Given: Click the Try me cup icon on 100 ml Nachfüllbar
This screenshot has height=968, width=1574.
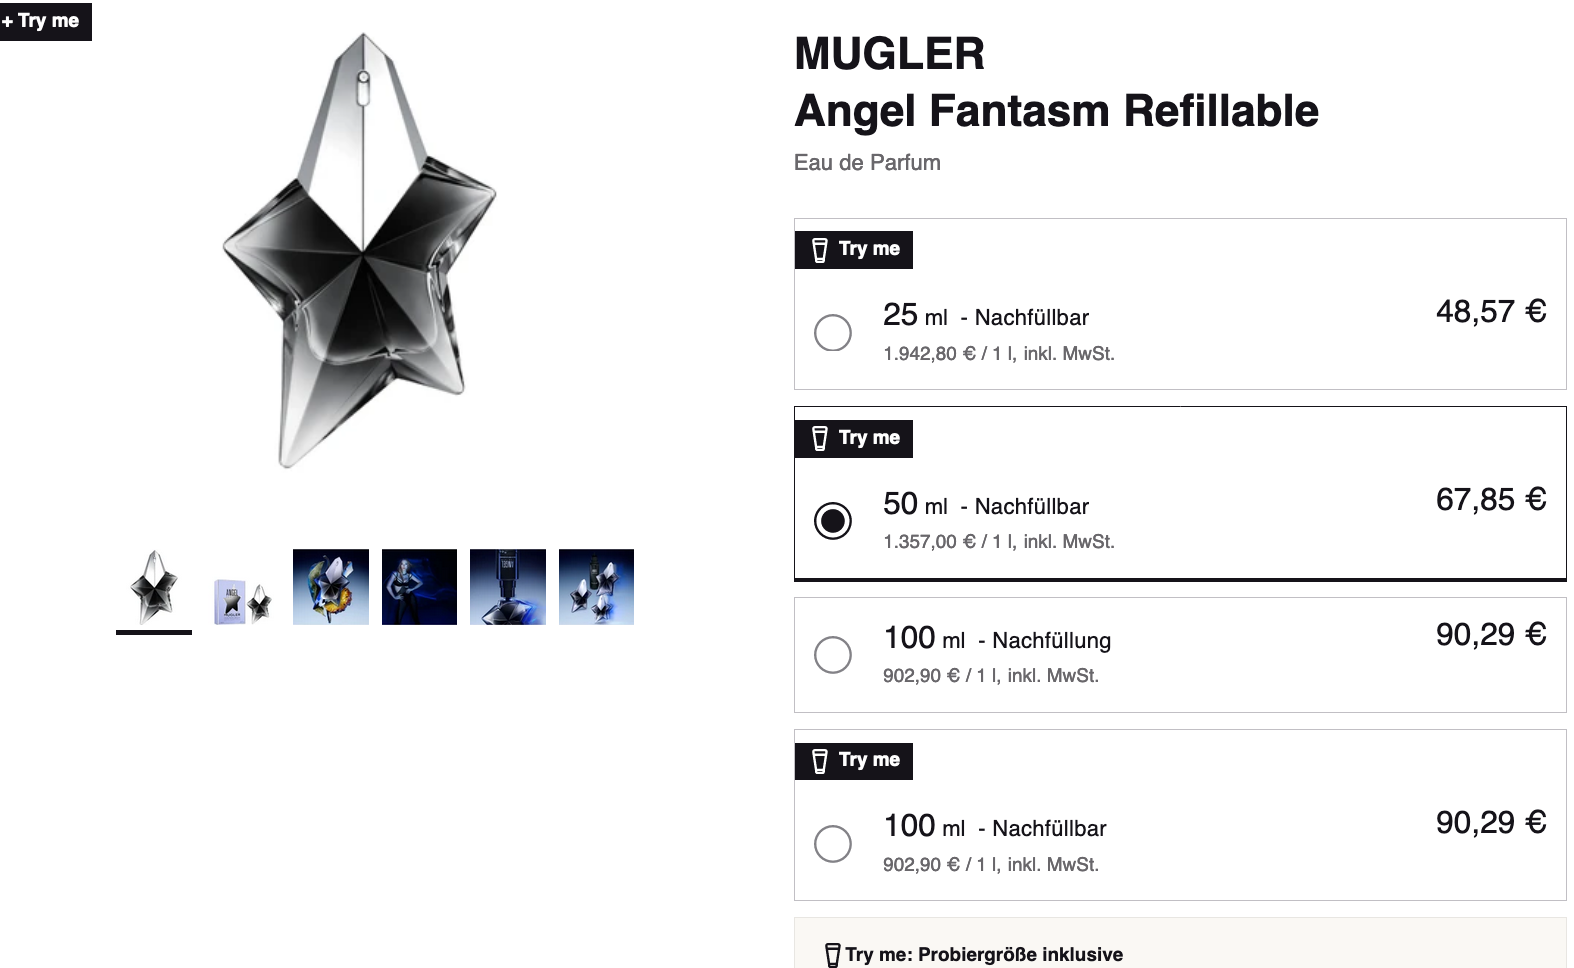Looking at the screenshot, I should [820, 761].
